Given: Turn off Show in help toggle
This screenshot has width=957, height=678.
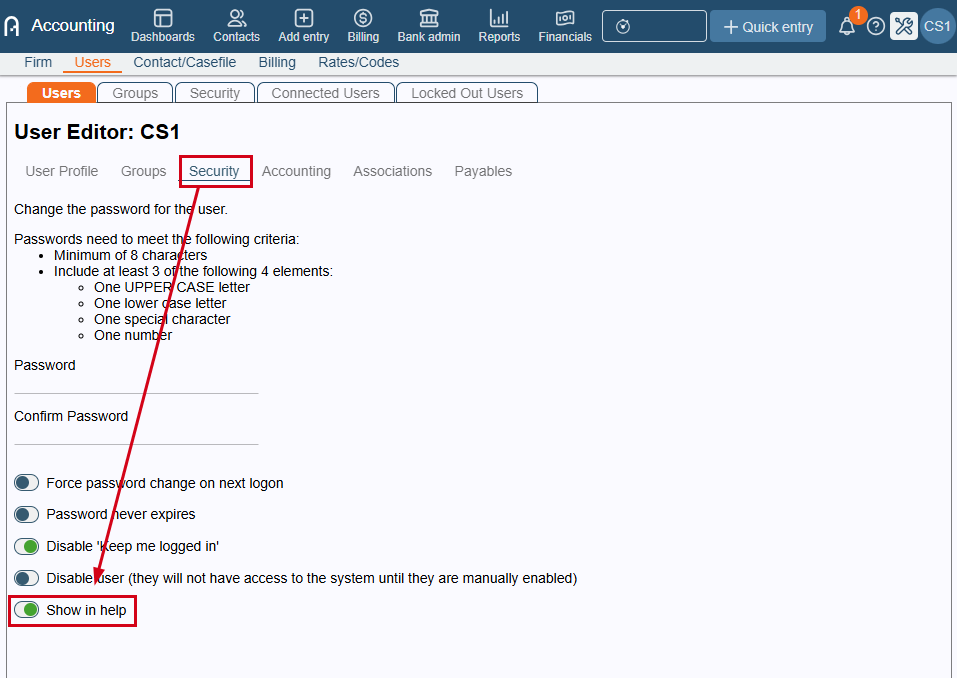Looking at the screenshot, I should pyautogui.click(x=26, y=610).
